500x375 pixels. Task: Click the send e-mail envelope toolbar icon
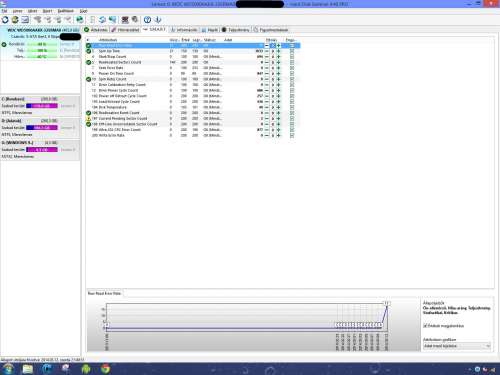tap(25, 20)
